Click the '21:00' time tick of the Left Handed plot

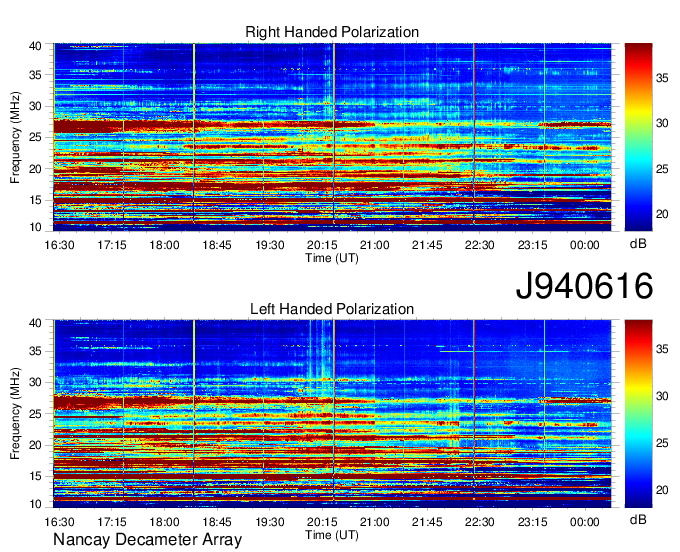[375, 522]
